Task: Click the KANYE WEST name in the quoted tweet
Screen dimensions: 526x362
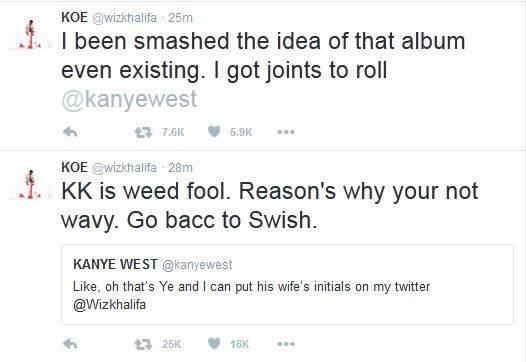Action: tap(115, 264)
